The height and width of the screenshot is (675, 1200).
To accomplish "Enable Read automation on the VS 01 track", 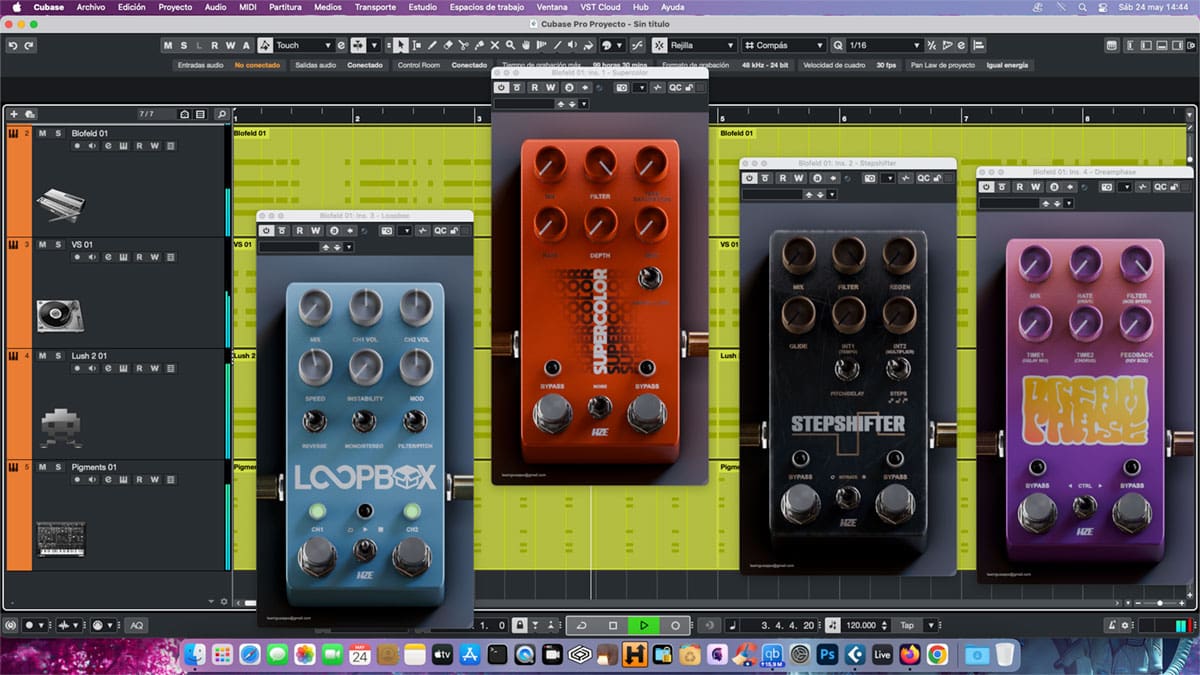I will pyautogui.click(x=140, y=257).
